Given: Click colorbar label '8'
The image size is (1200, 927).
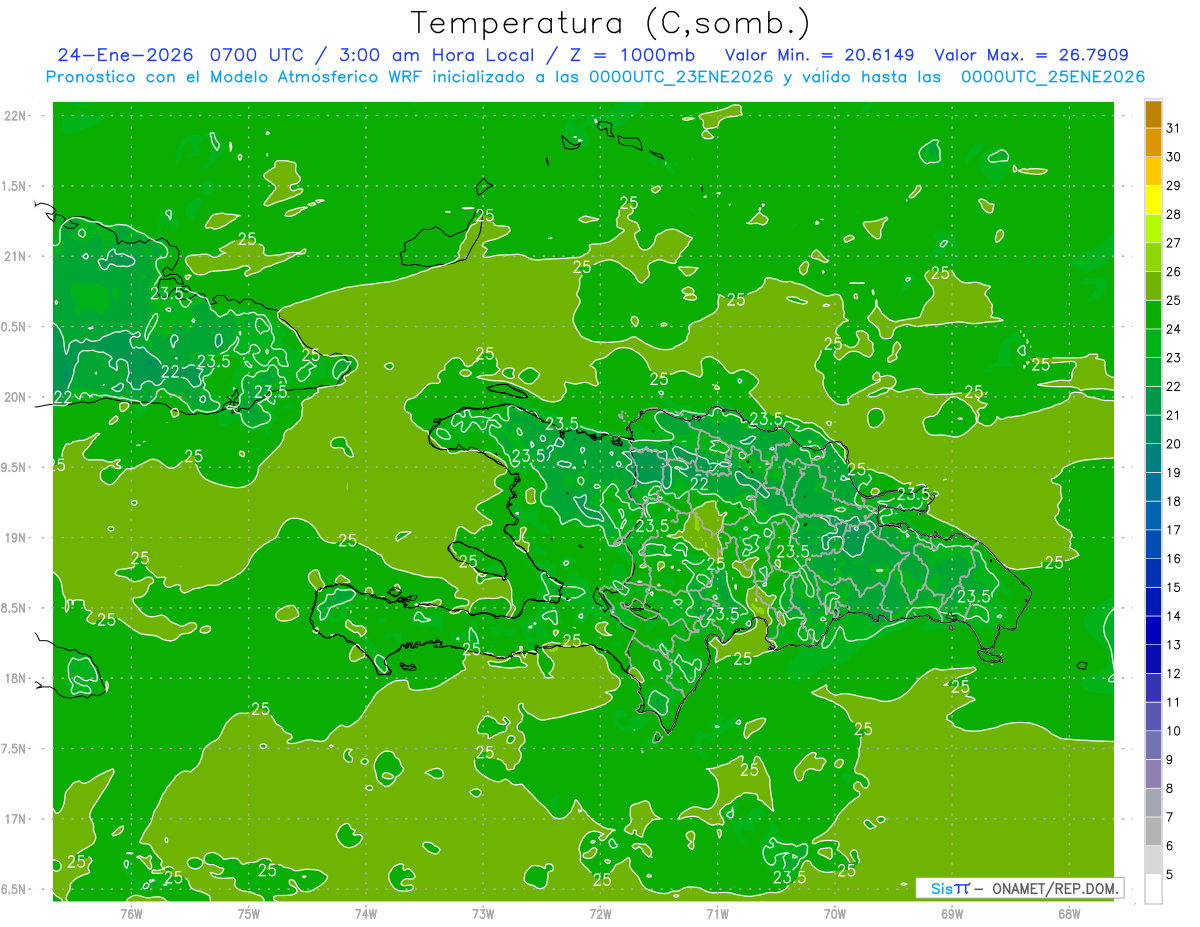Looking at the screenshot, I should [x=1170, y=788].
